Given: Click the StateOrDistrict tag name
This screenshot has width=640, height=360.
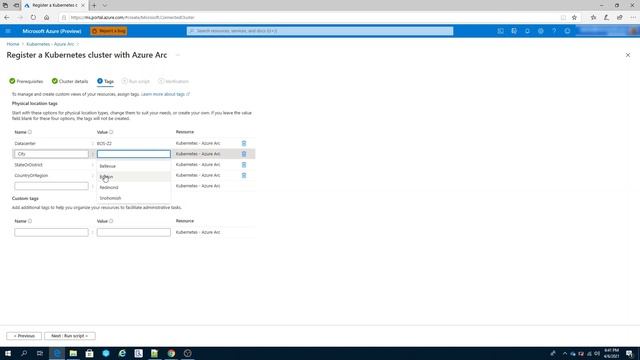Looking at the screenshot, I should point(29,165).
